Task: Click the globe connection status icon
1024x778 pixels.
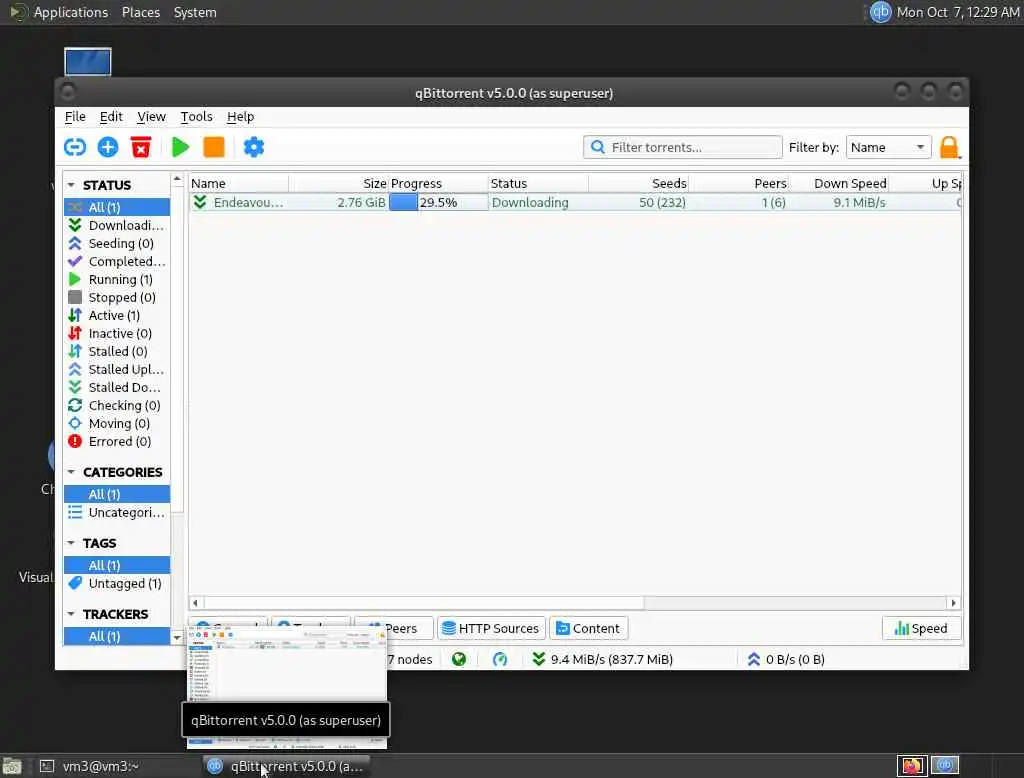Action: pyautogui.click(x=459, y=659)
